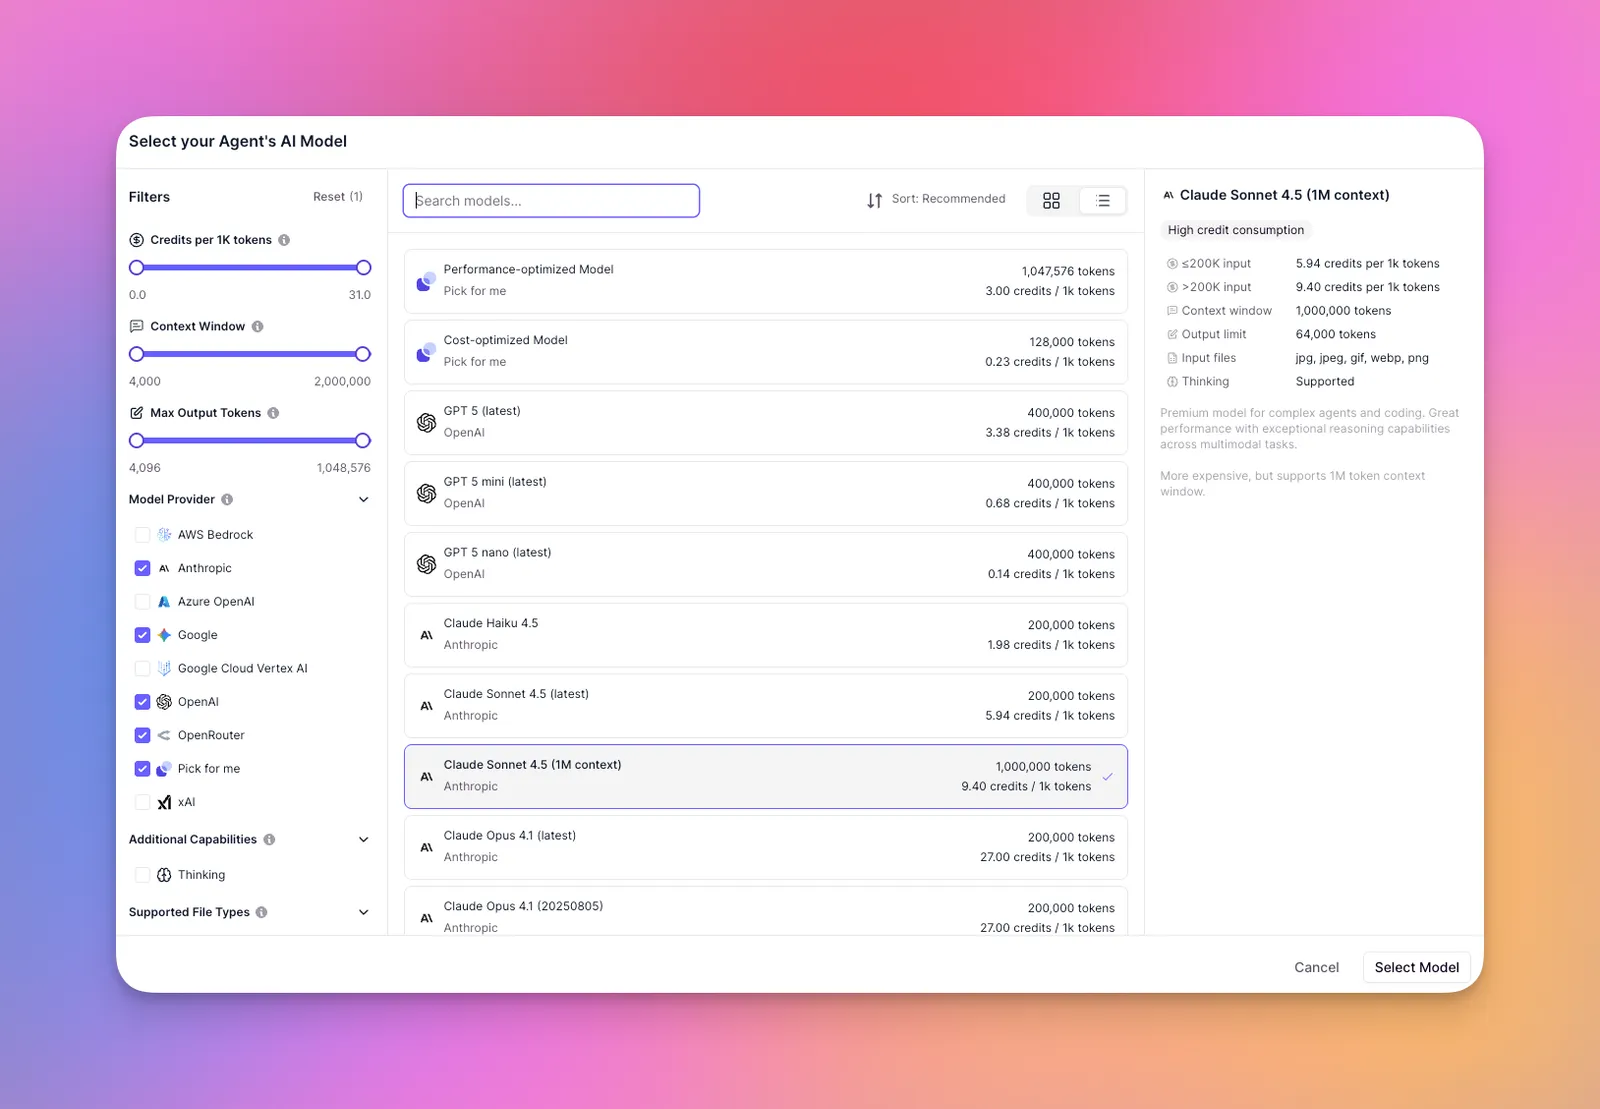This screenshot has width=1600, height=1109.
Task: Click the "64,000 tokens" output limit value
Action: (1335, 334)
